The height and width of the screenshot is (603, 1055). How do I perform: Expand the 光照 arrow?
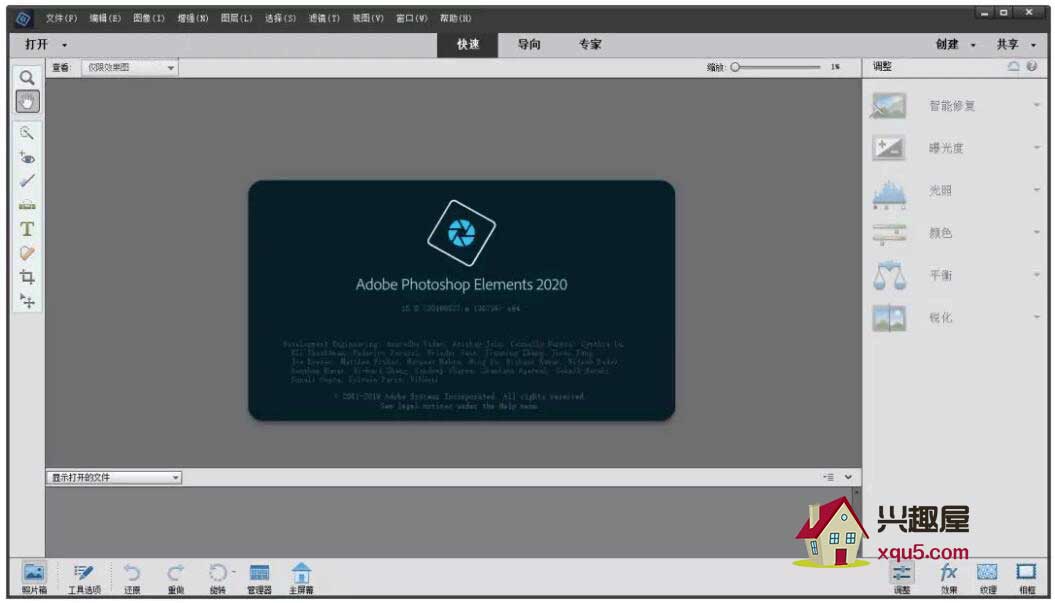pyautogui.click(x=1037, y=190)
